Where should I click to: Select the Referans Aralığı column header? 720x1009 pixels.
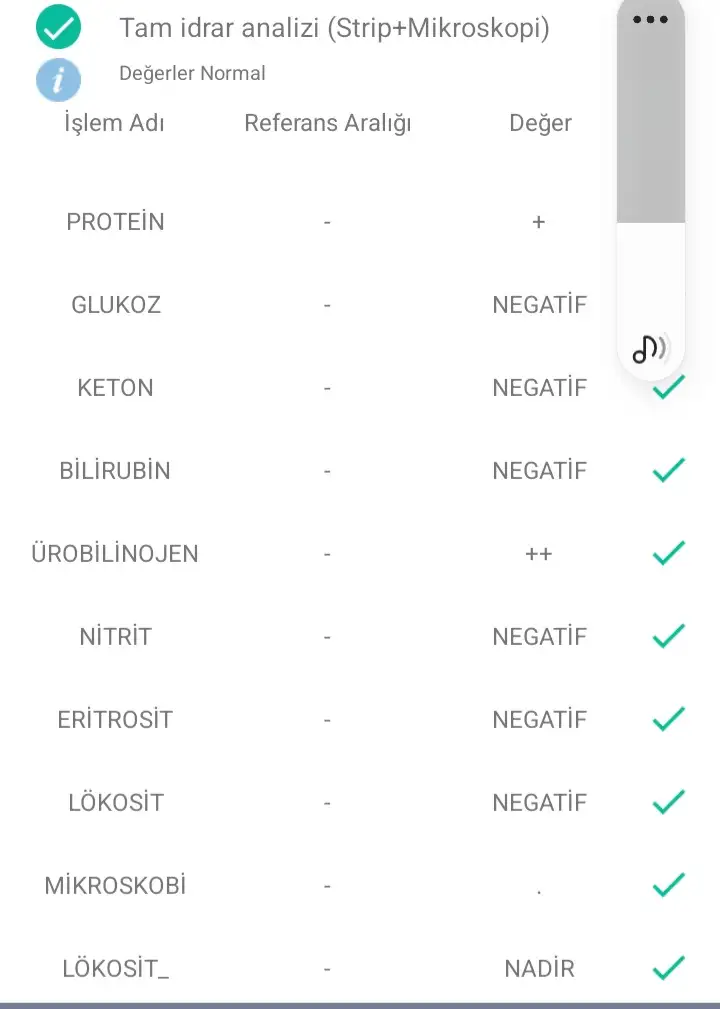tap(328, 123)
